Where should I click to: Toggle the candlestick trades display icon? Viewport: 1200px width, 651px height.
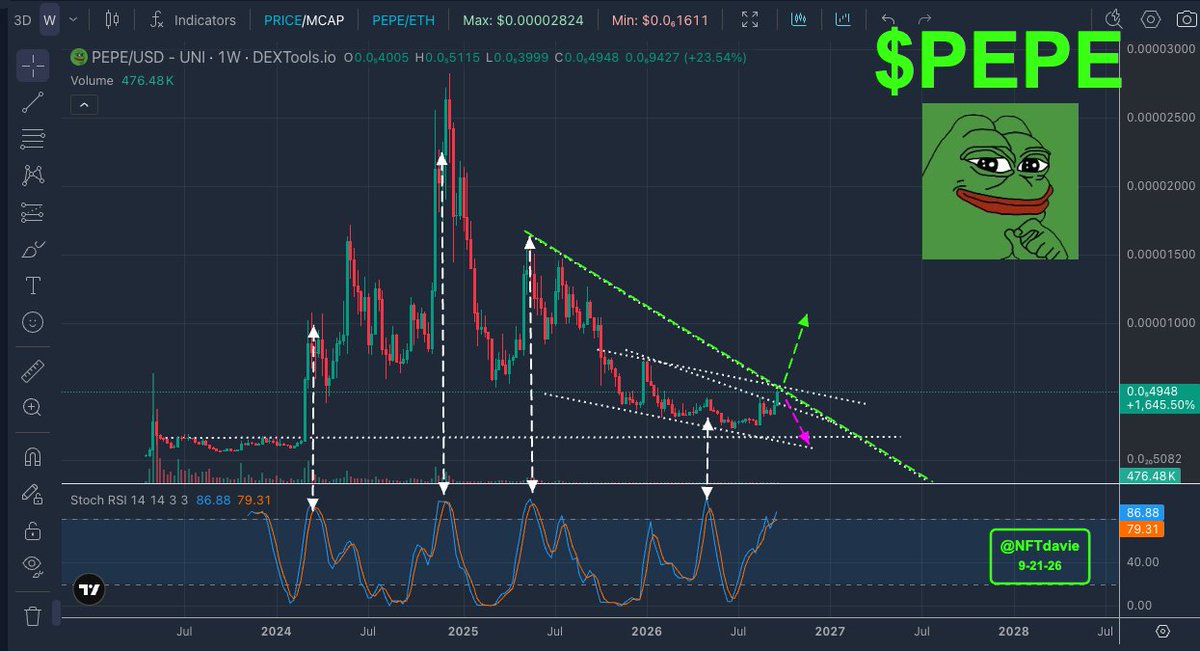[799, 19]
